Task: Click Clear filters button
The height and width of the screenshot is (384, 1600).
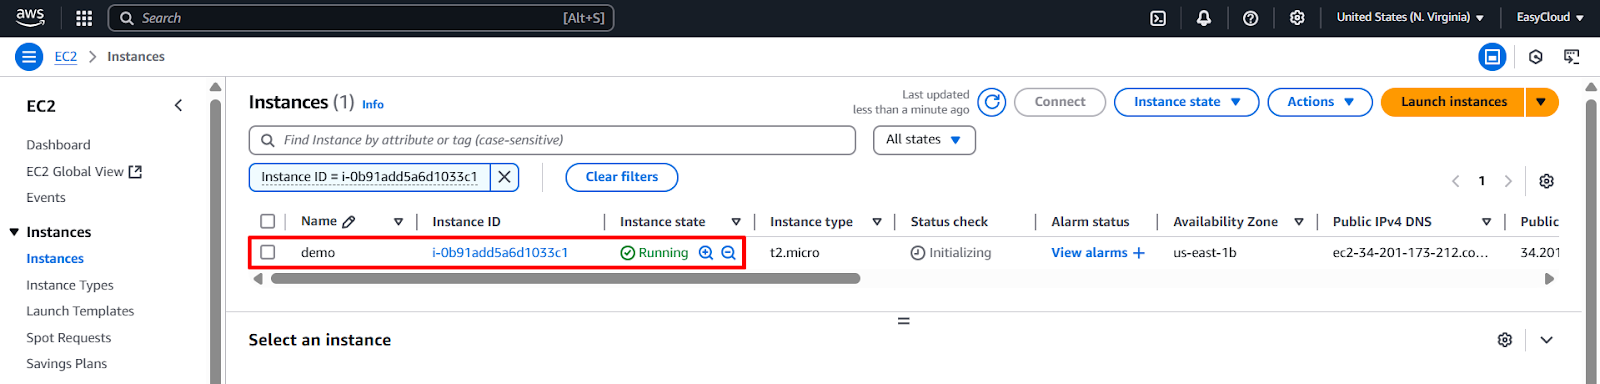Action: tap(622, 177)
